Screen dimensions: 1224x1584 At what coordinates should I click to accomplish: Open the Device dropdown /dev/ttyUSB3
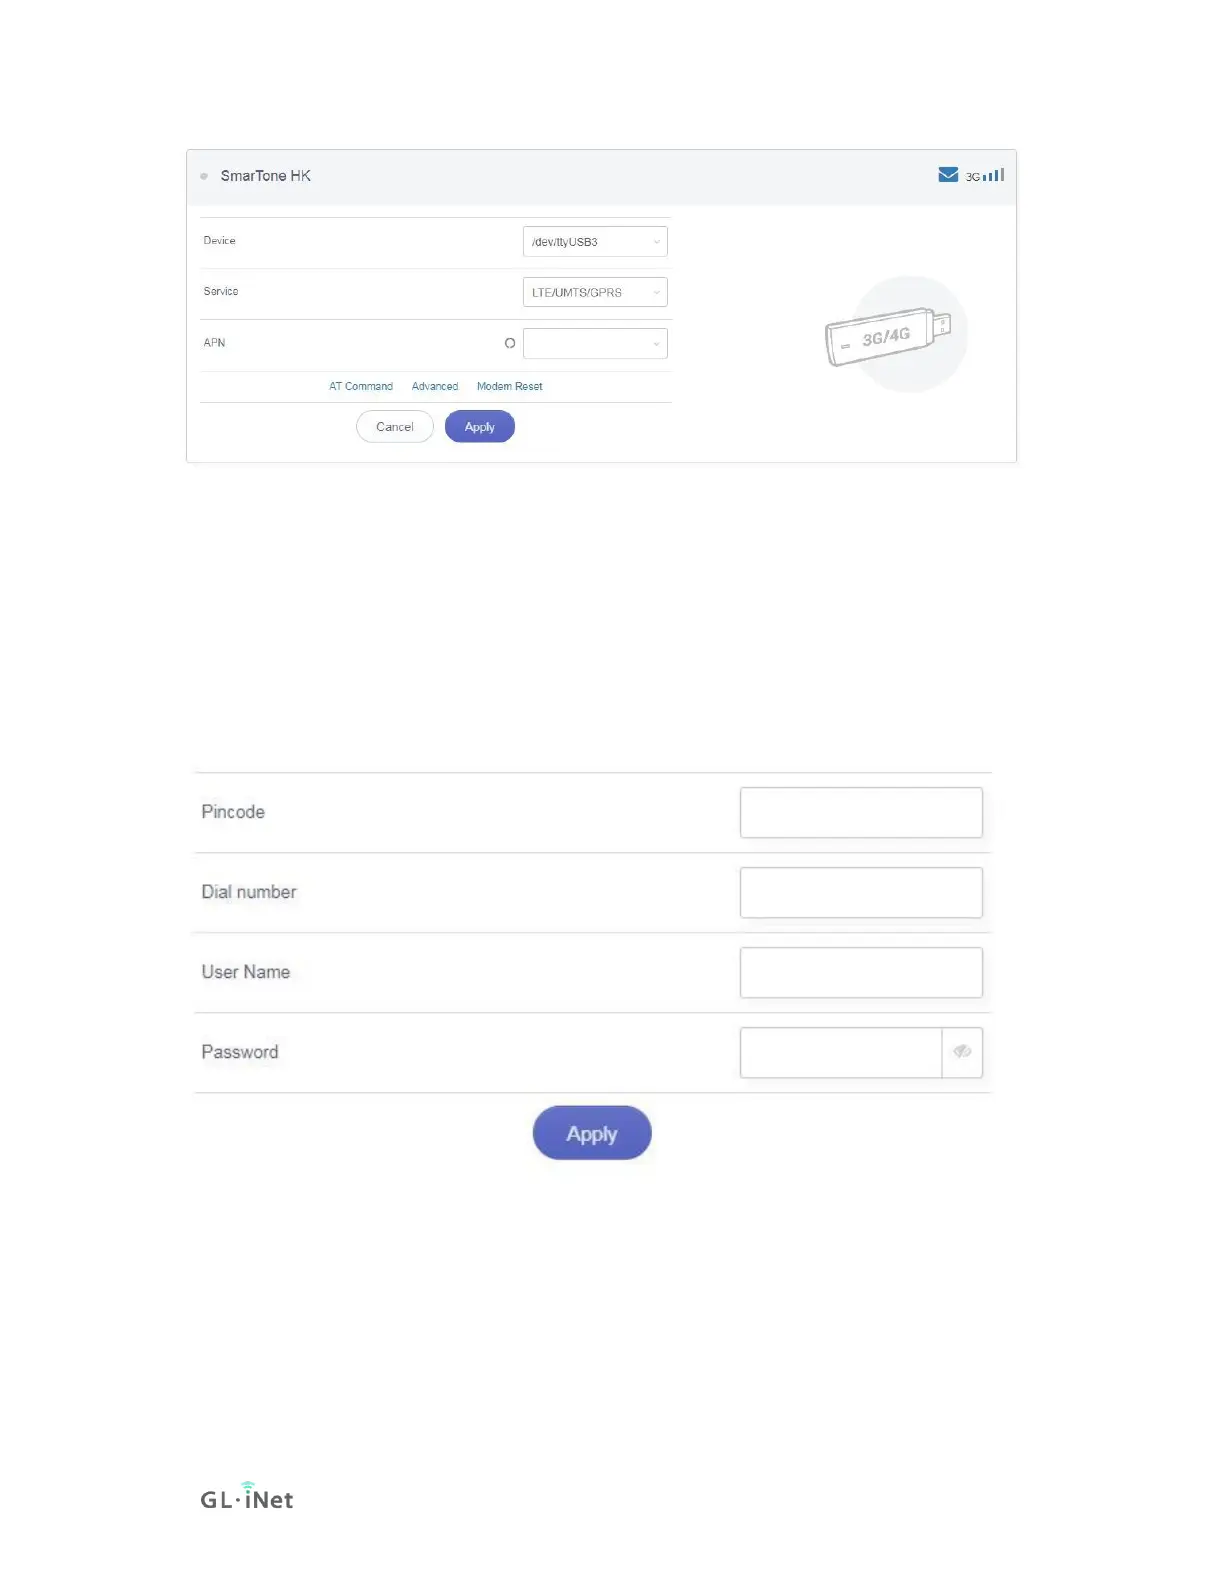[595, 242]
